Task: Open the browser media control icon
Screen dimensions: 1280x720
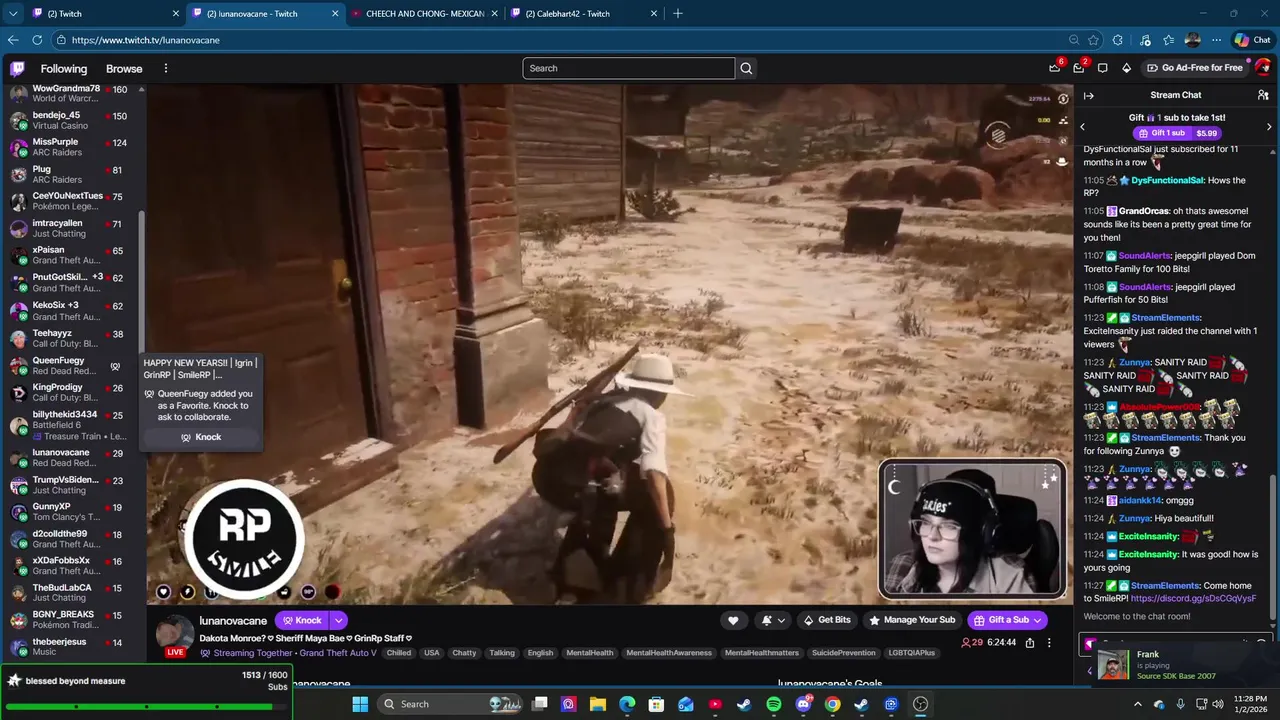Action: [1143, 40]
